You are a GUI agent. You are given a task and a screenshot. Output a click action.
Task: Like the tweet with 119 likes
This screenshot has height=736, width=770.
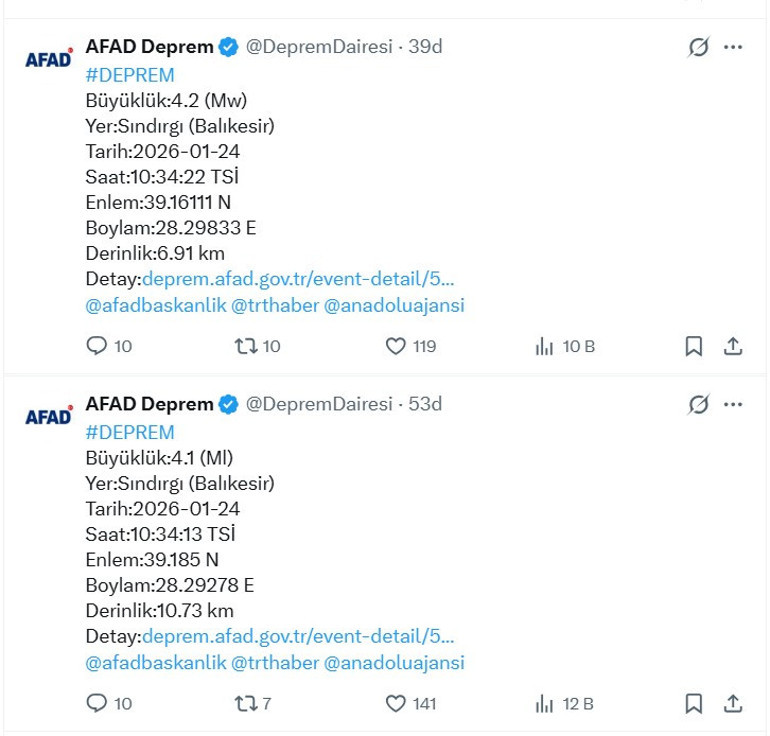(x=396, y=346)
